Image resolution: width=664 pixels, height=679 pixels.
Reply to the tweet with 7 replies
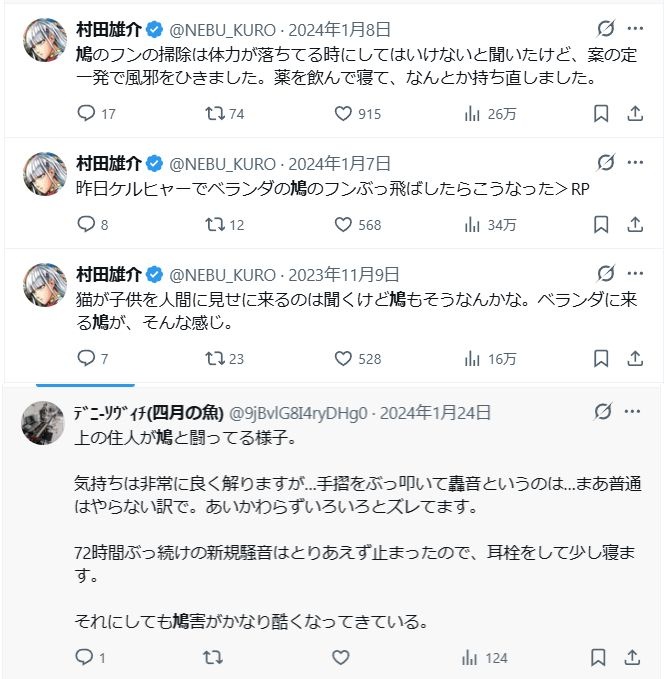point(92,359)
